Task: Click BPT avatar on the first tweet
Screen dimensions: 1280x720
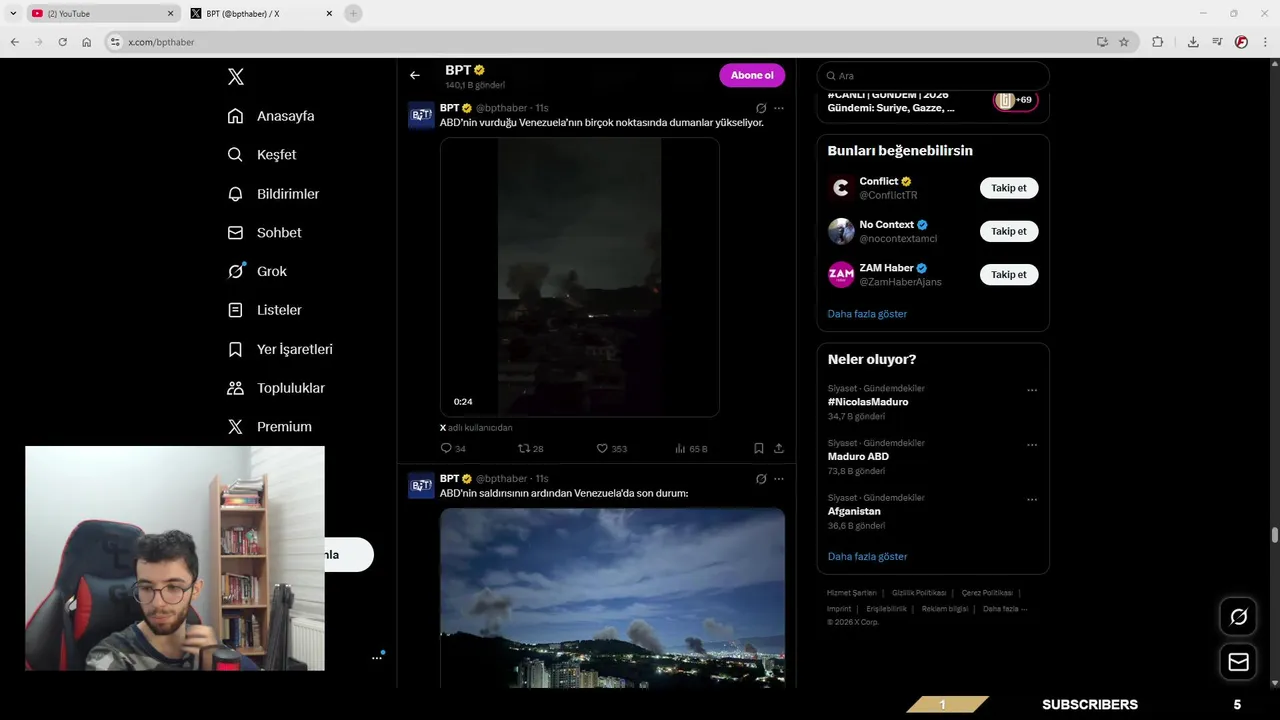Action: click(421, 115)
